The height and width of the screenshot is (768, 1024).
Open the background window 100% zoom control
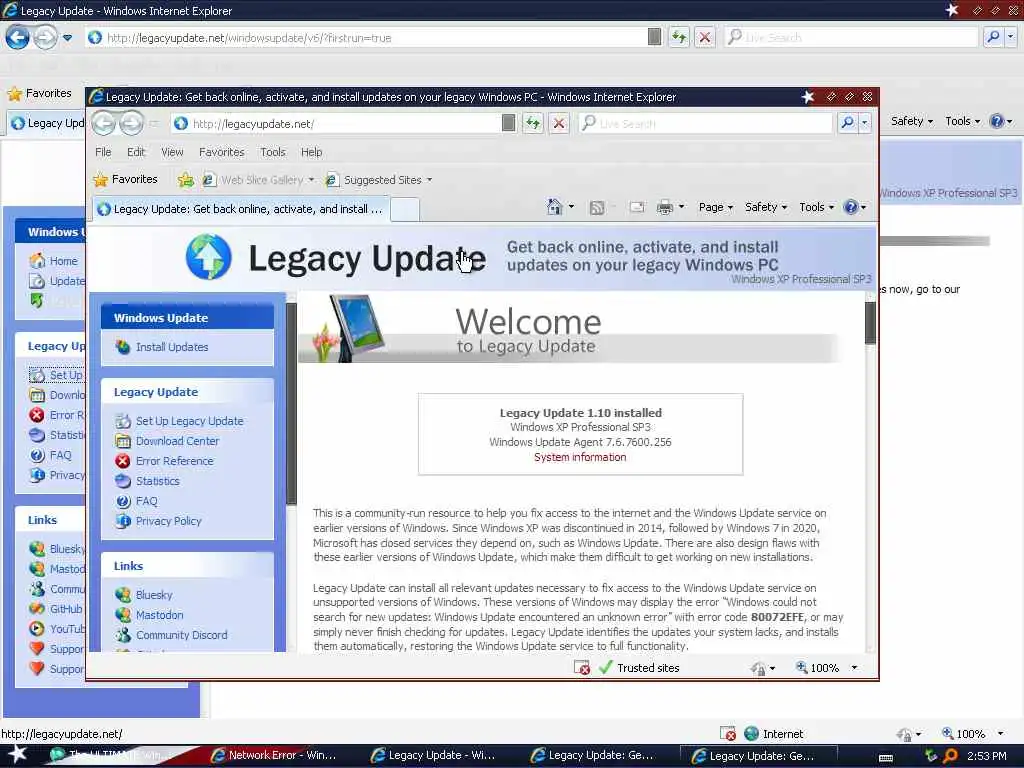(x=972, y=734)
